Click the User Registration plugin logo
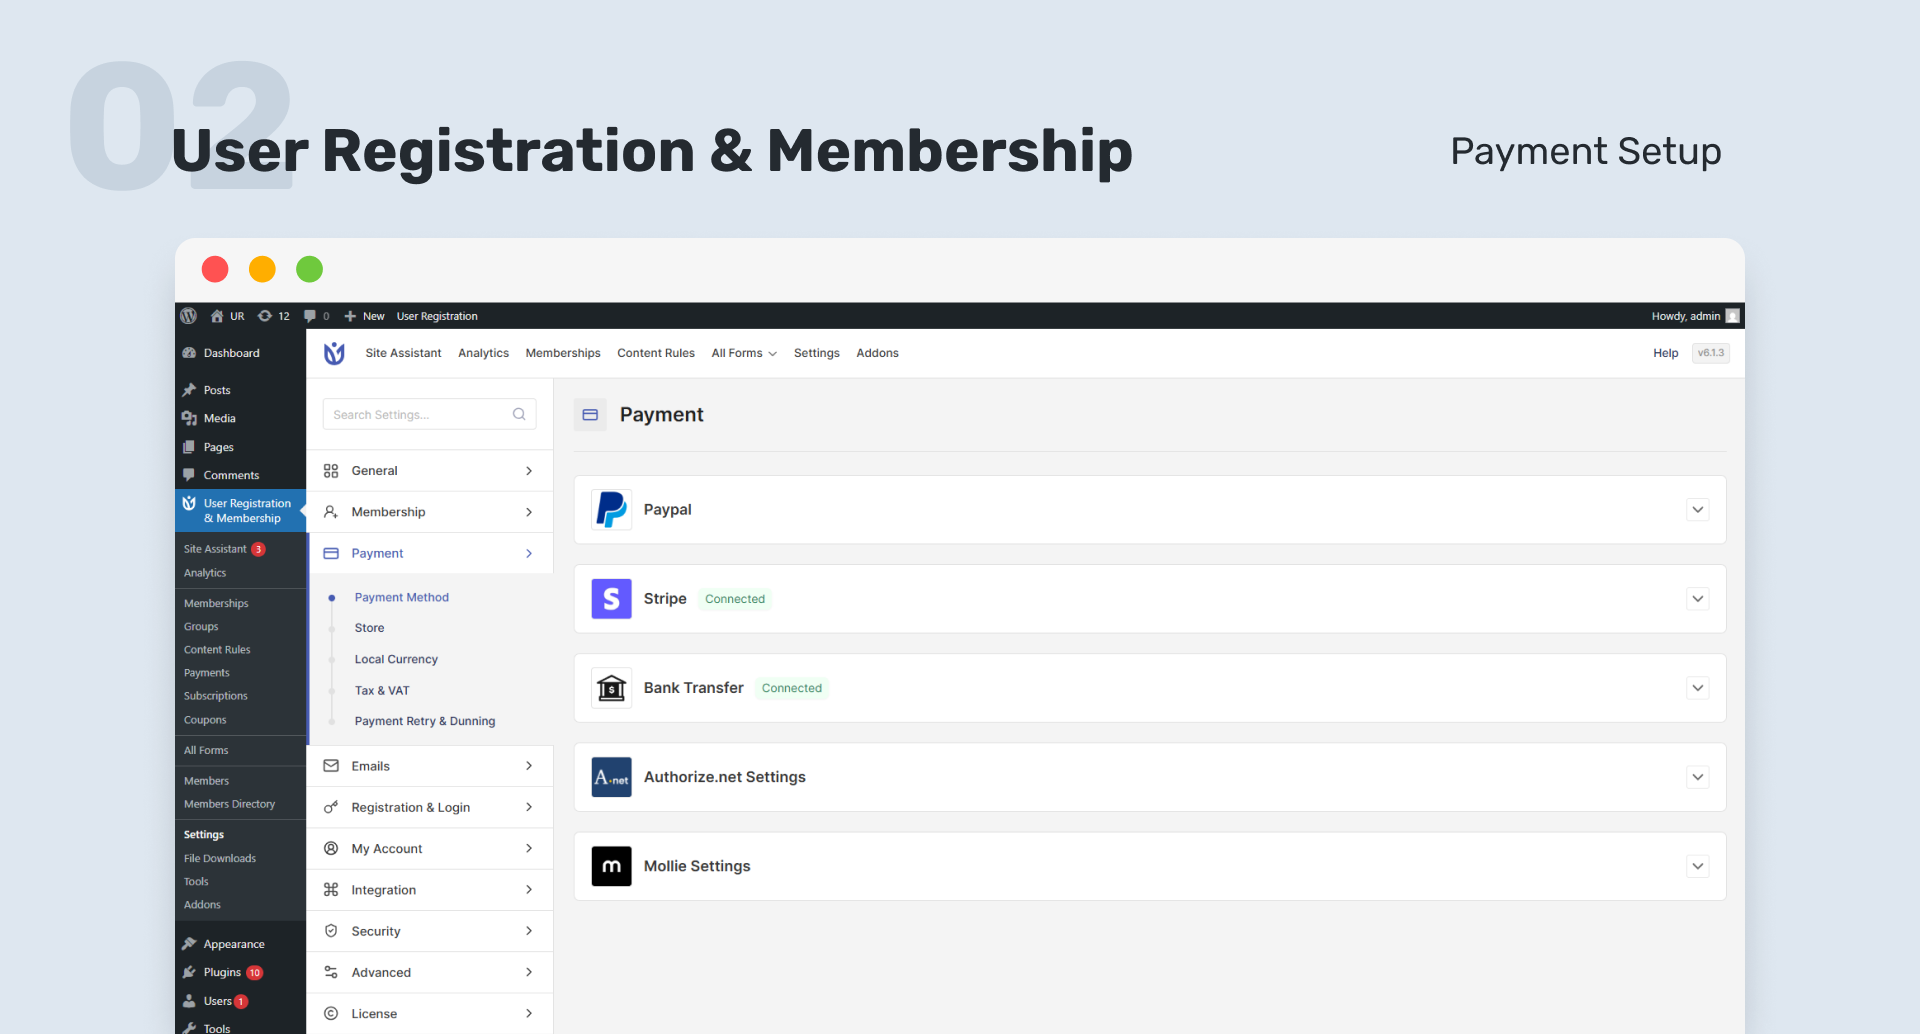Image resolution: width=1920 pixels, height=1034 pixels. coord(334,353)
